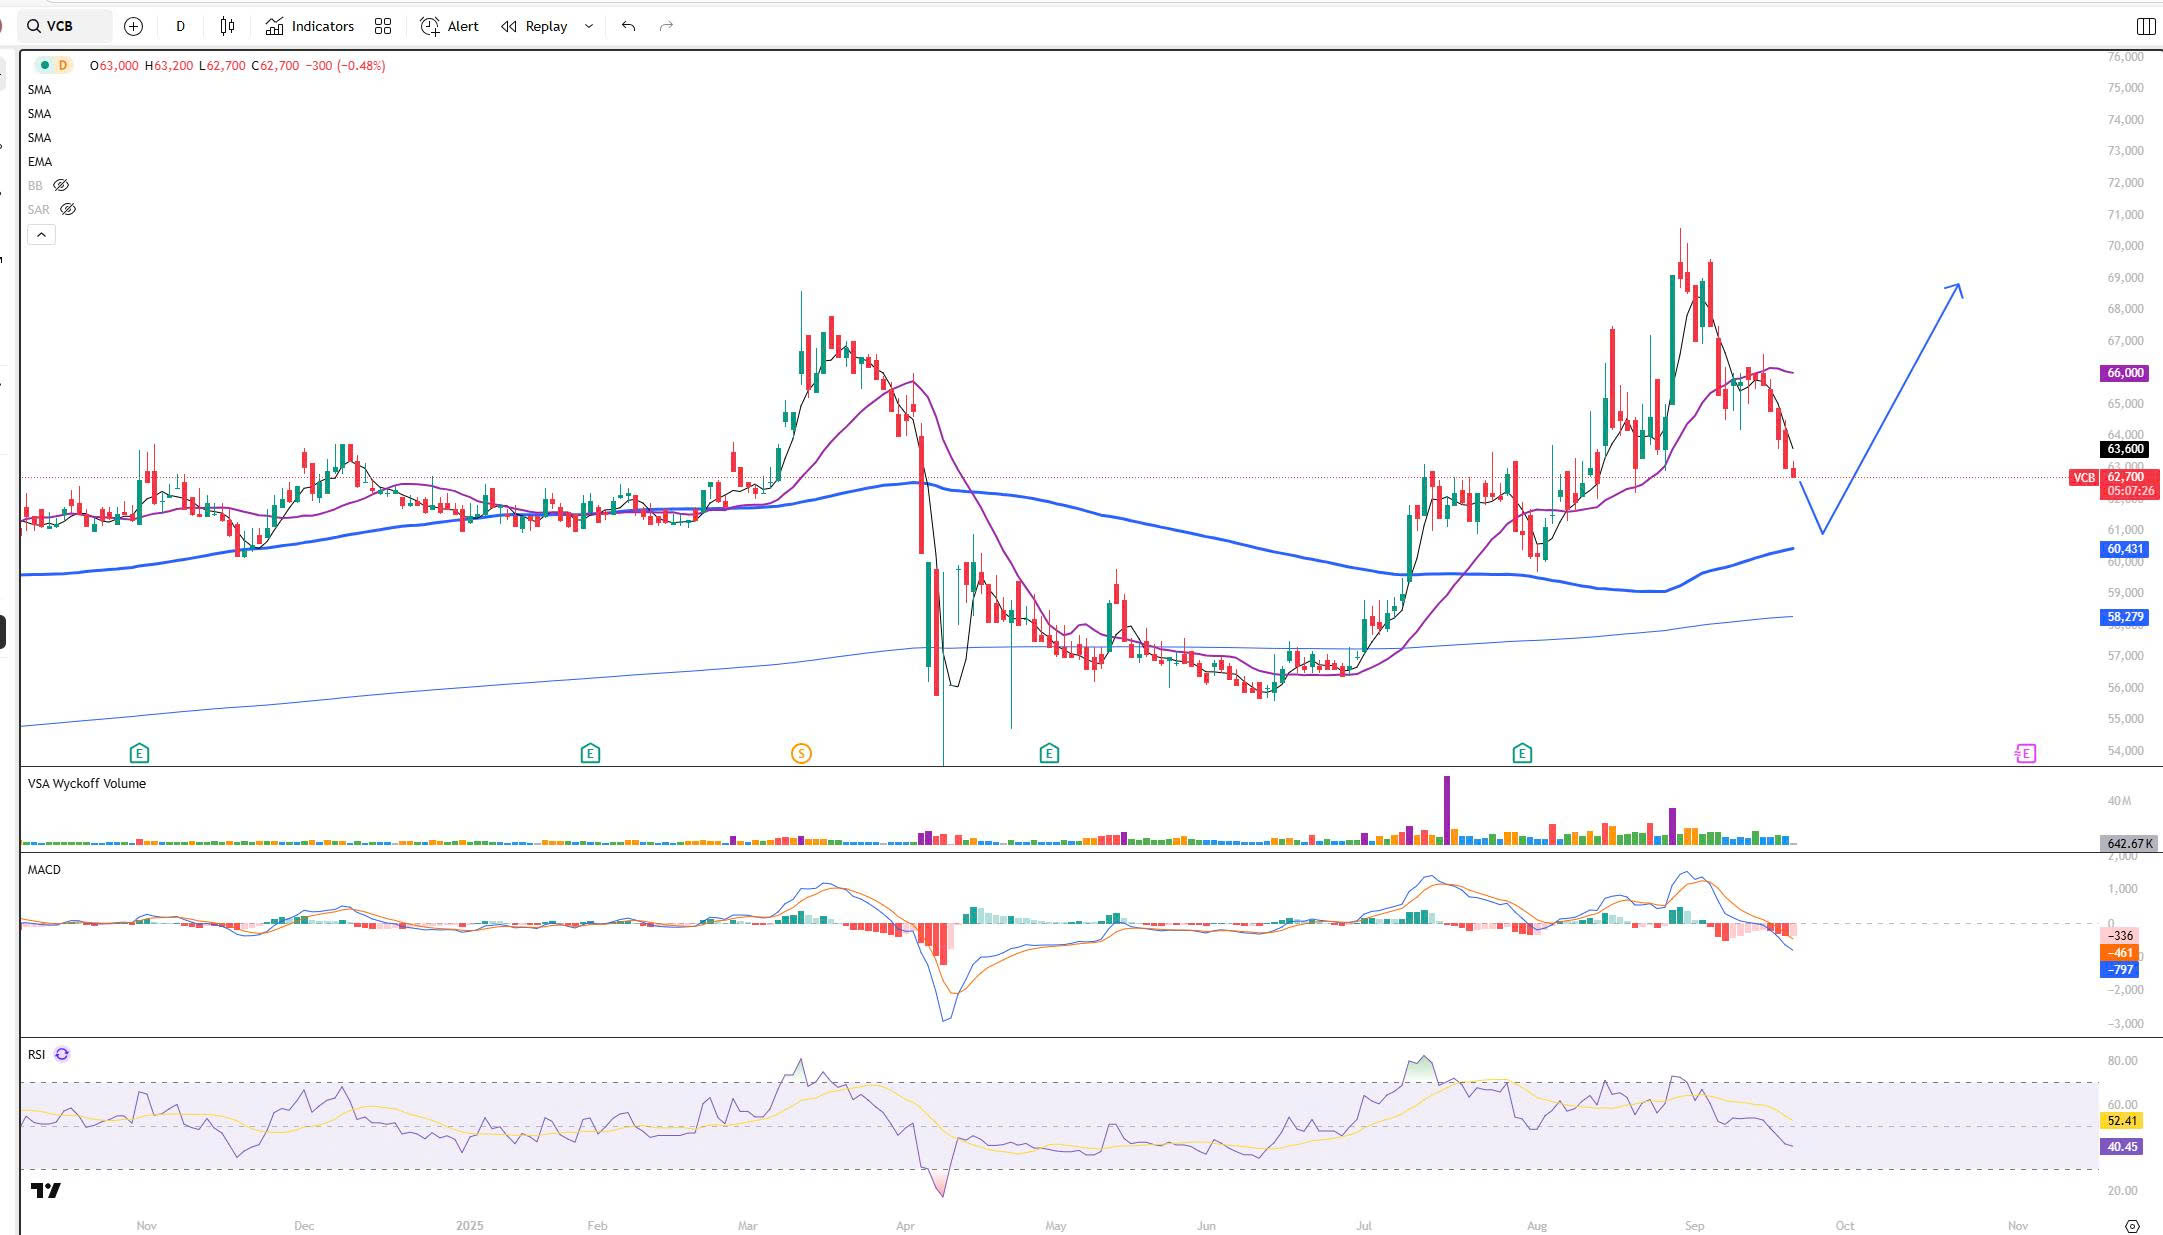This screenshot has height=1235, width=2163.
Task: Click the pink future earnings marker
Action: coord(2025,754)
